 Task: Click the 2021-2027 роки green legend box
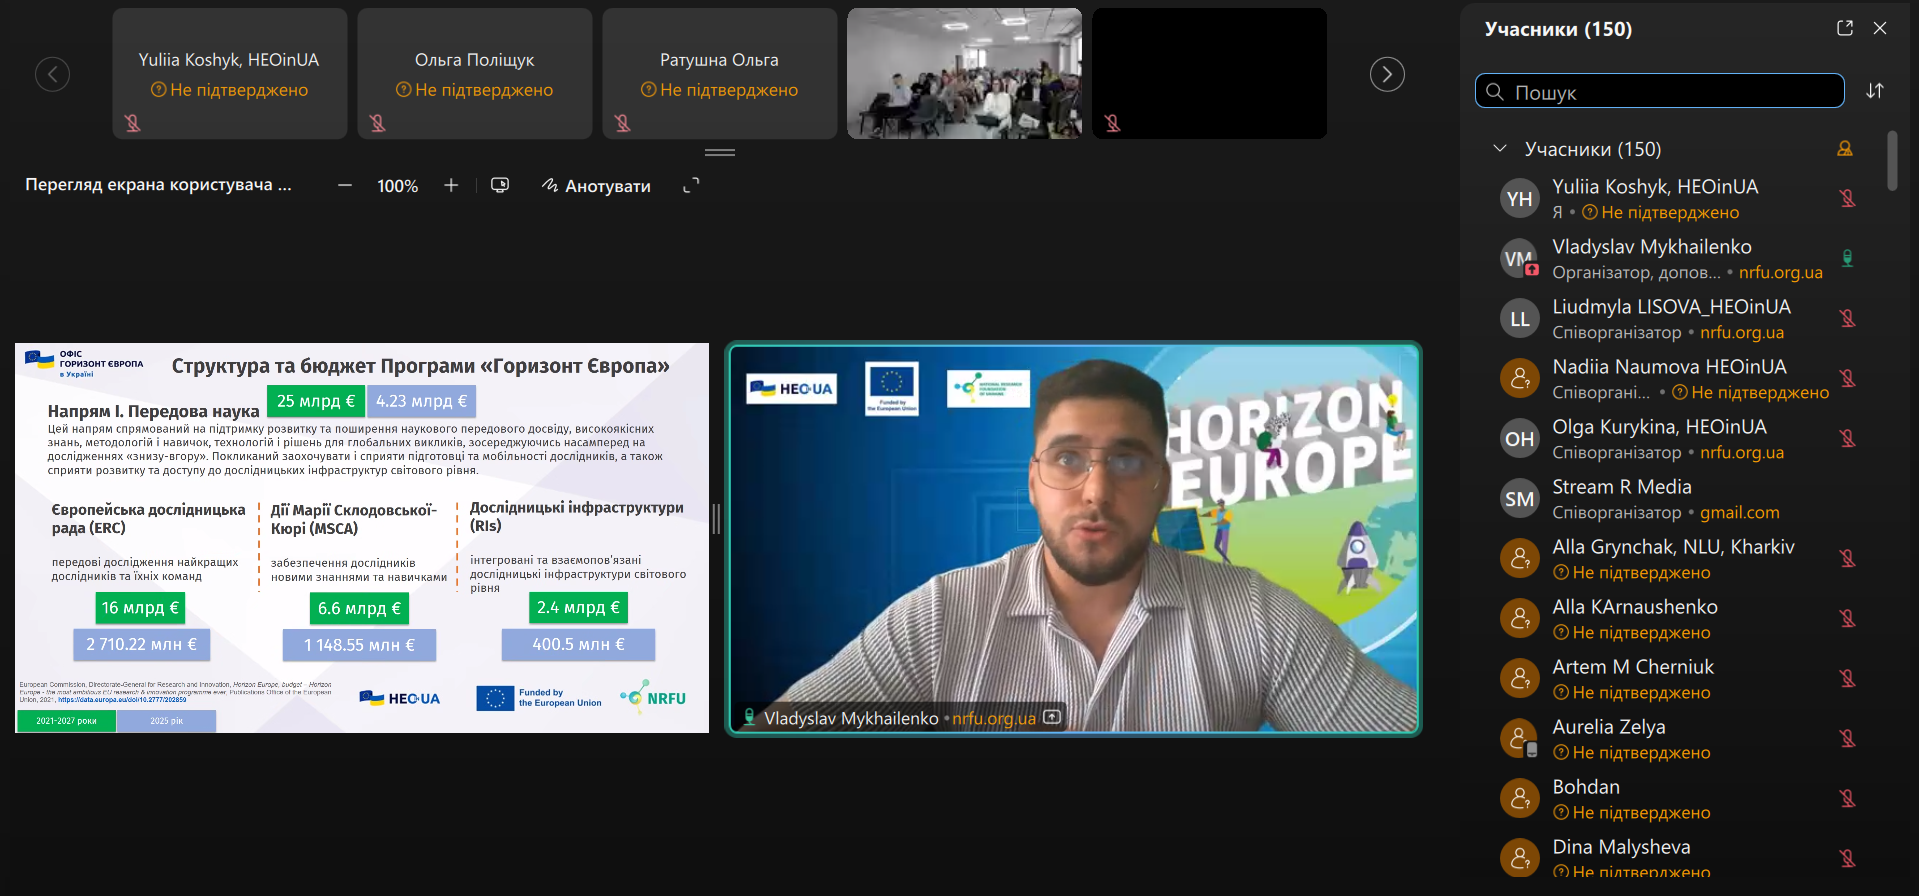66,721
